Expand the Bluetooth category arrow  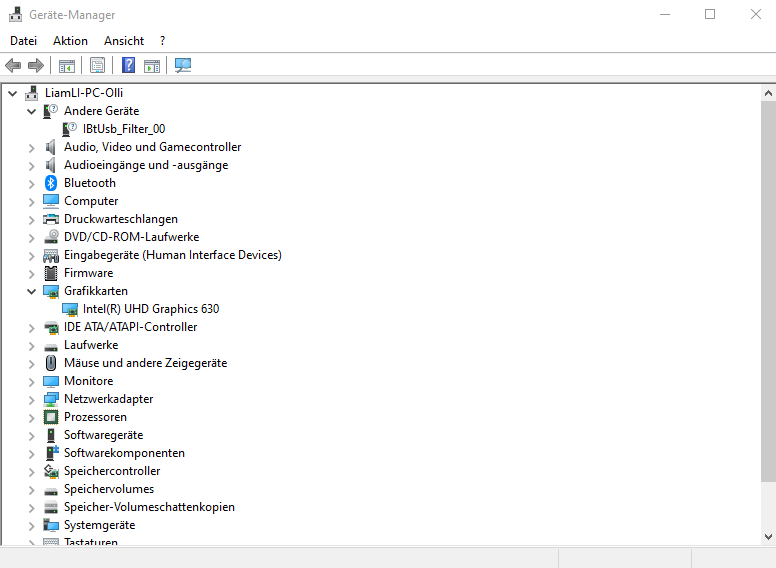32,184
